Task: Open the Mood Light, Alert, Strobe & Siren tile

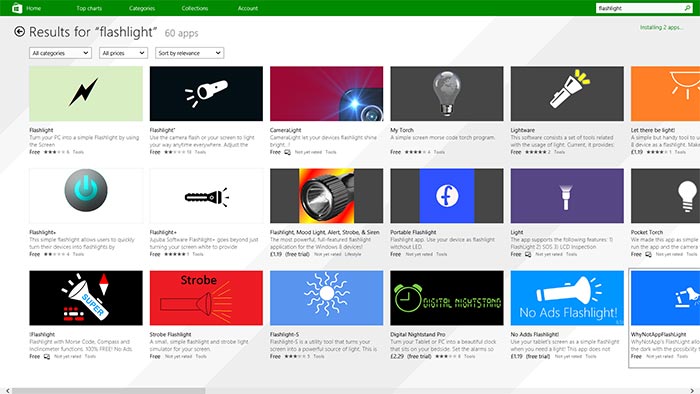Action: point(326,196)
